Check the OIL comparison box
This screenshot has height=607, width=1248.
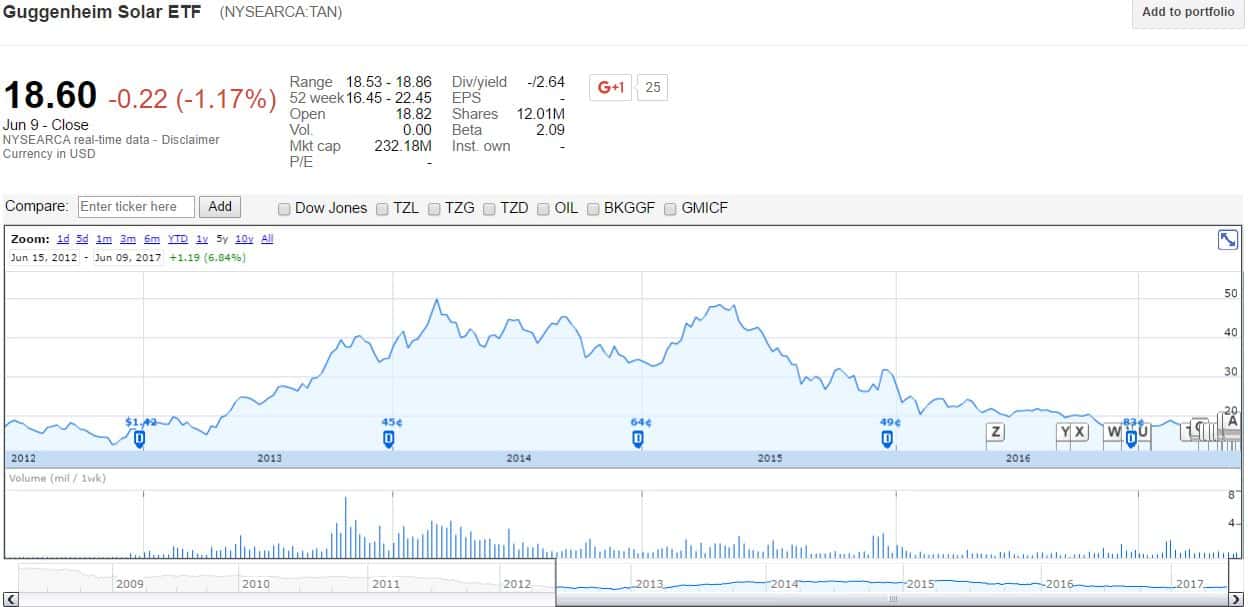543,209
